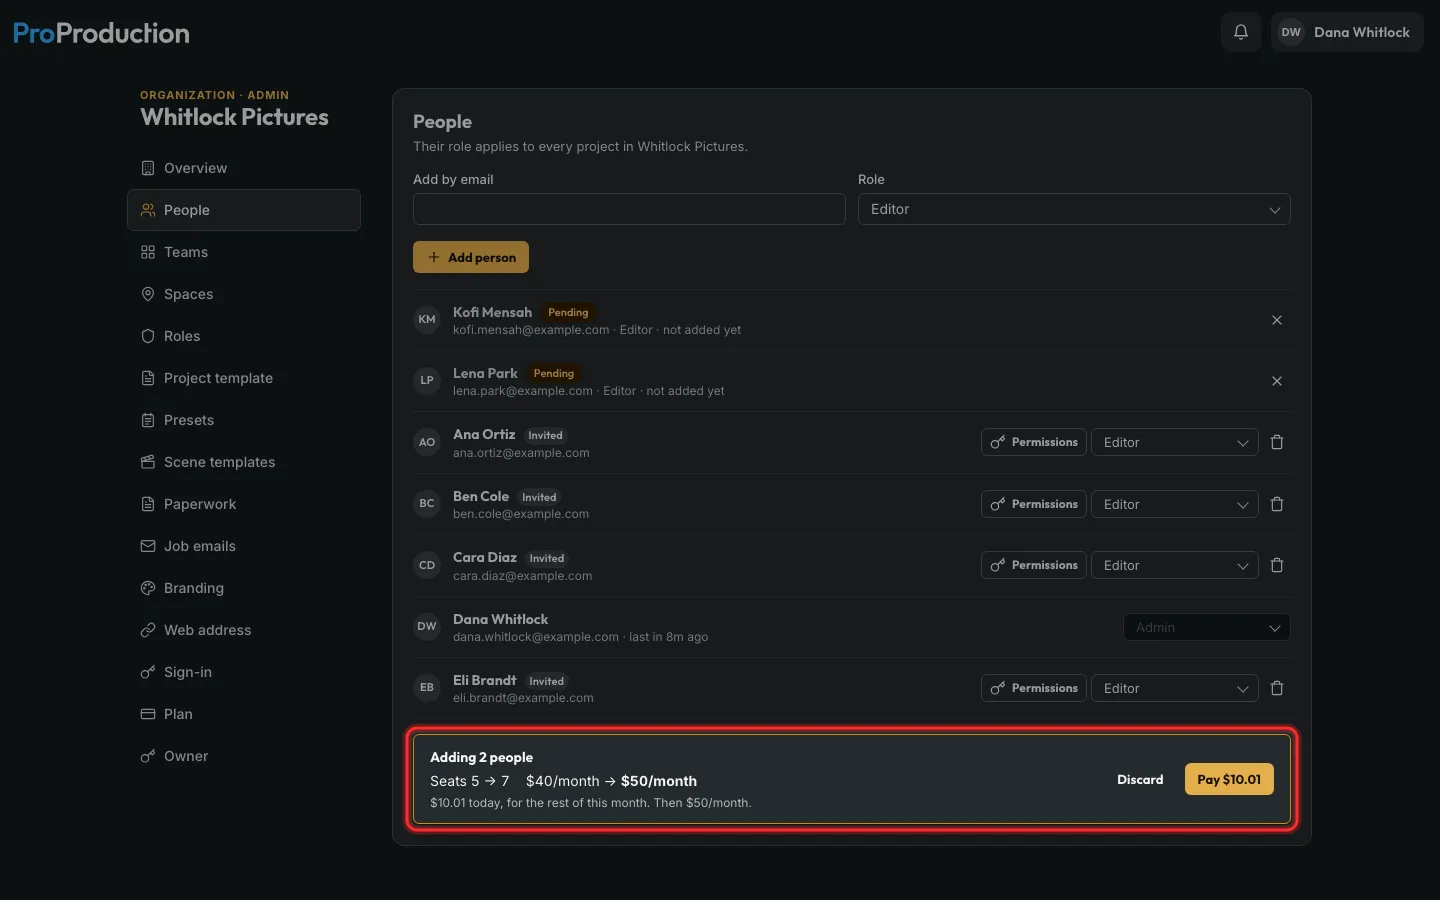Open Eli Brandt's role dropdown
Image resolution: width=1440 pixels, height=900 pixels.
point(1175,688)
